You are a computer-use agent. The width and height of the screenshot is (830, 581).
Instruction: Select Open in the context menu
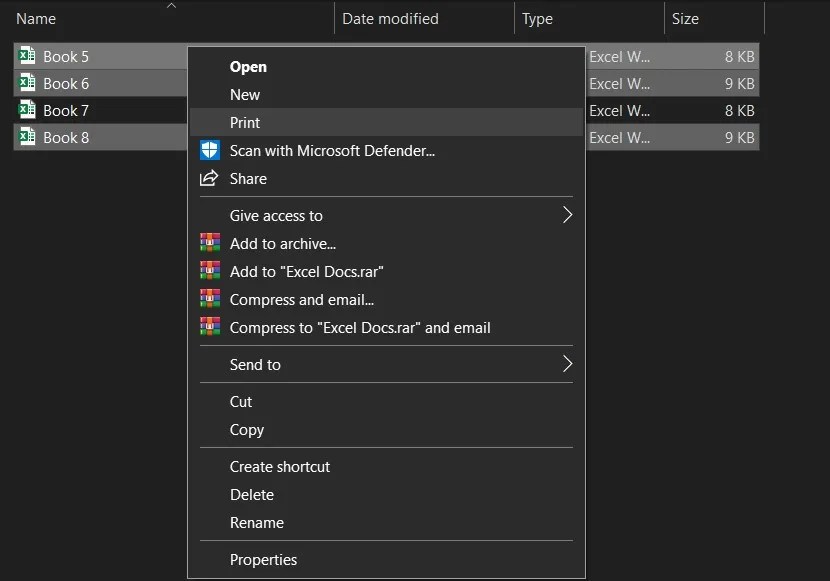click(248, 66)
